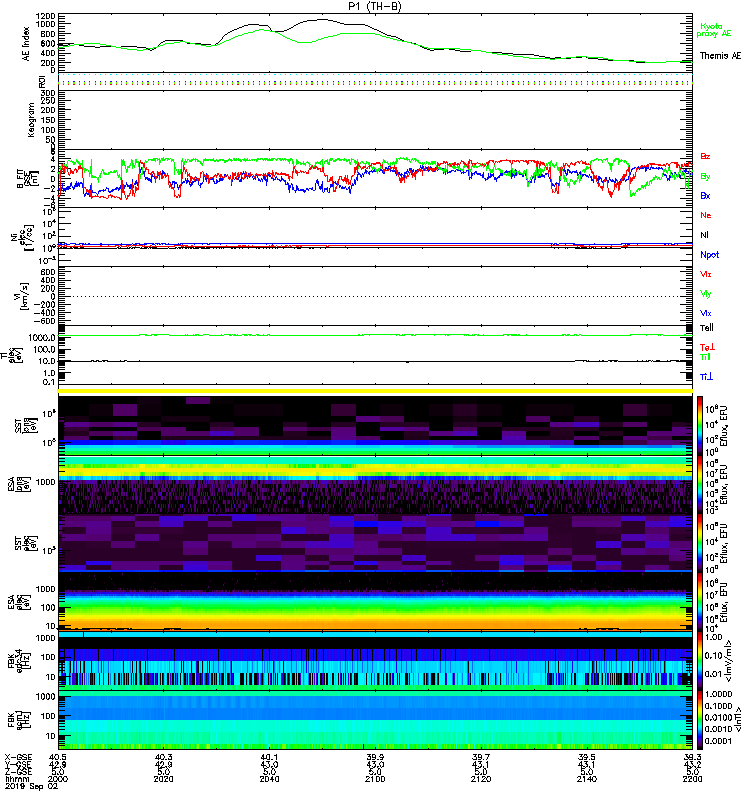
Task: Click the green Viy velocity legend label
Action: point(706,294)
